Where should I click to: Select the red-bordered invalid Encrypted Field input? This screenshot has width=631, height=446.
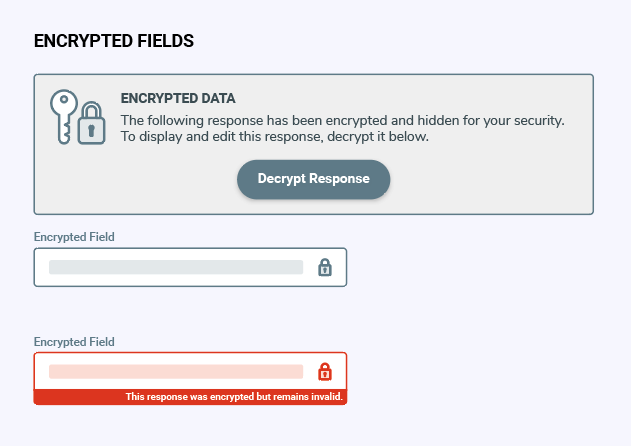tap(190, 372)
